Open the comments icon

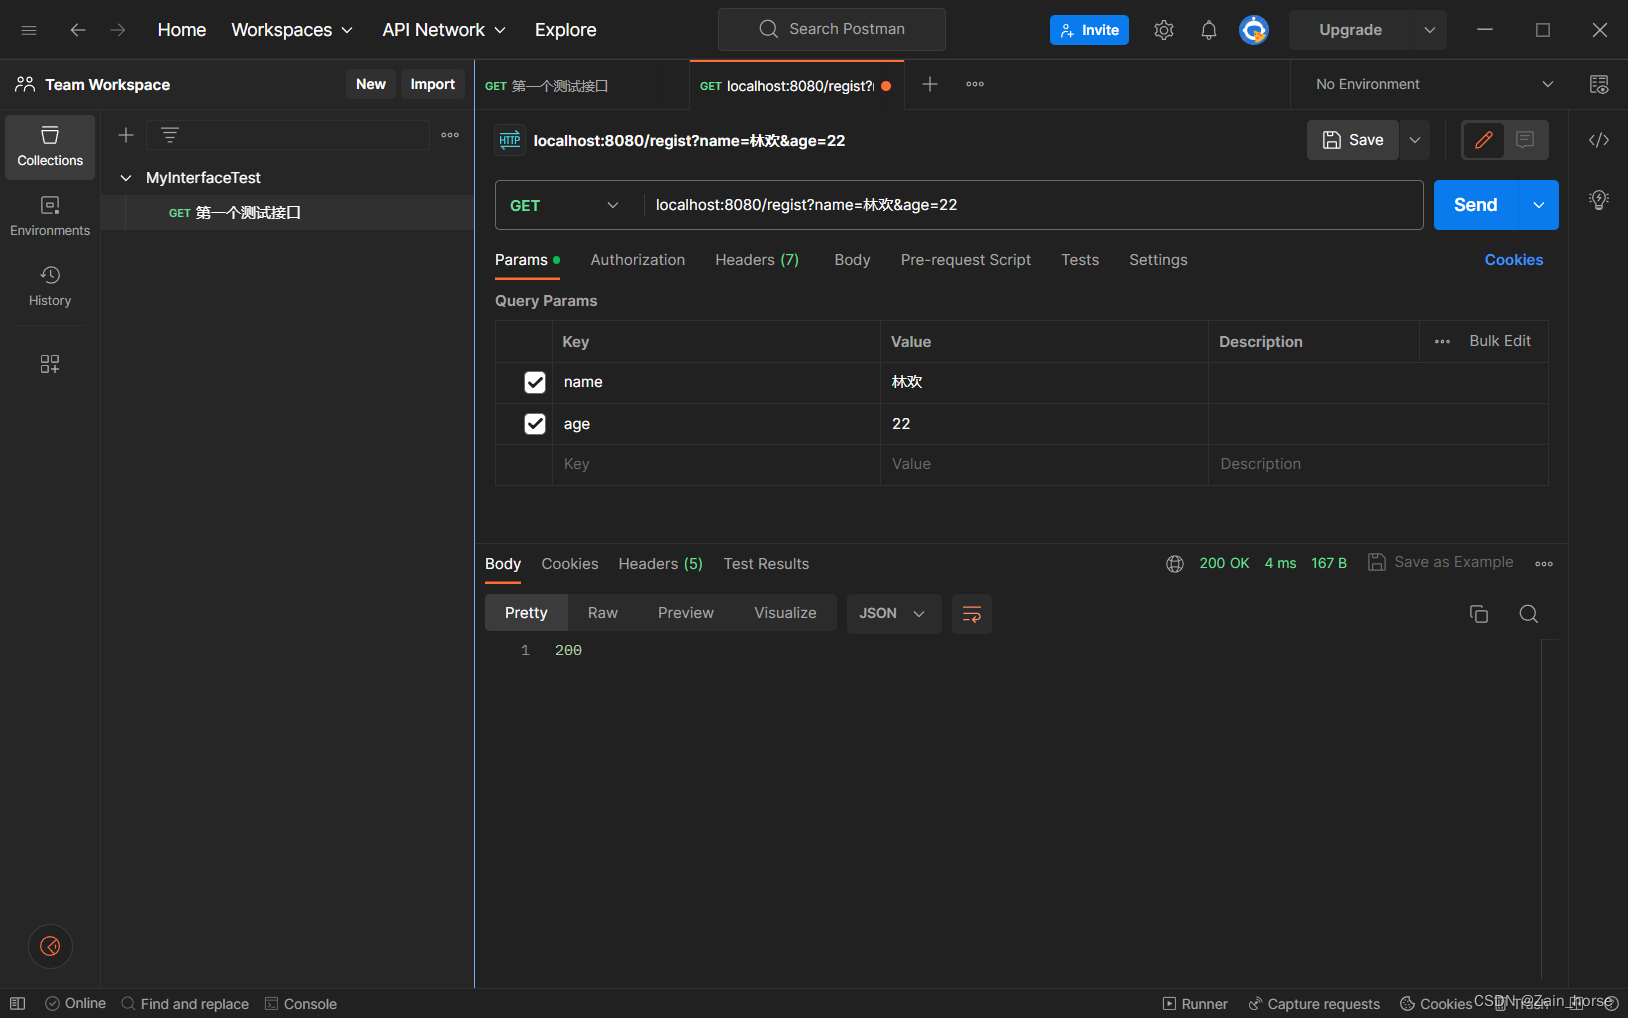tap(1525, 140)
